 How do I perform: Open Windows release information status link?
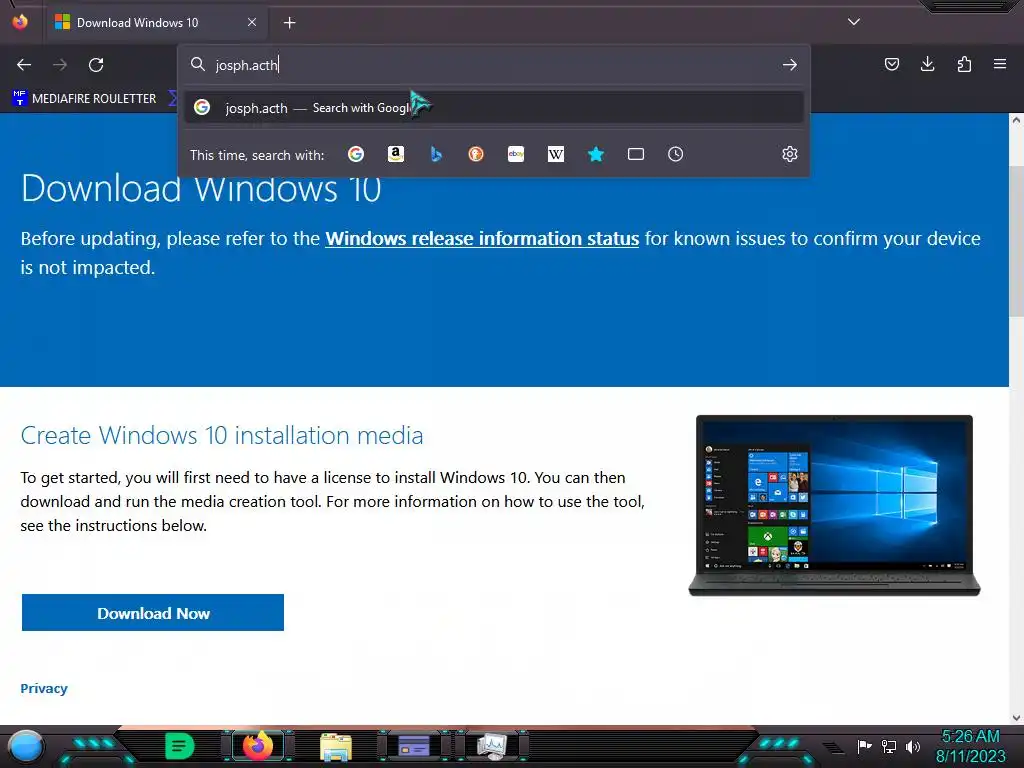click(482, 238)
